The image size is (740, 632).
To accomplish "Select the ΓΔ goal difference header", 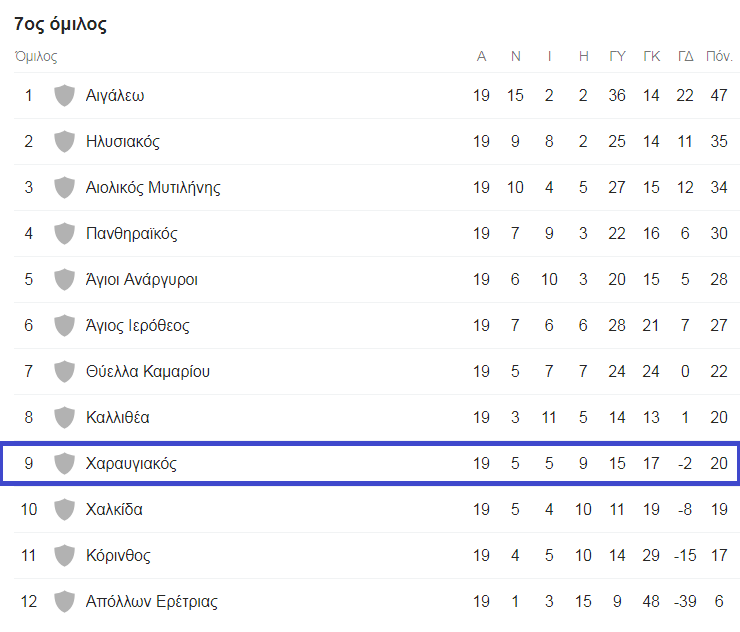I will coord(685,57).
